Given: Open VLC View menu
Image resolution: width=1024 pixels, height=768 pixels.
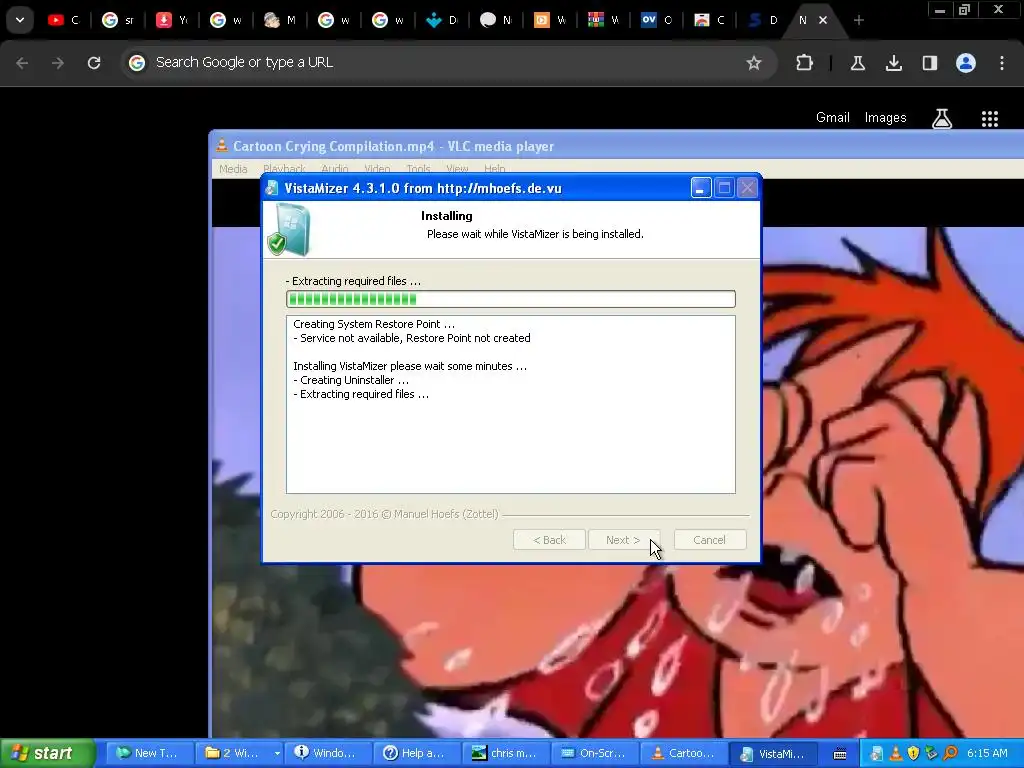Looking at the screenshot, I should (457, 168).
